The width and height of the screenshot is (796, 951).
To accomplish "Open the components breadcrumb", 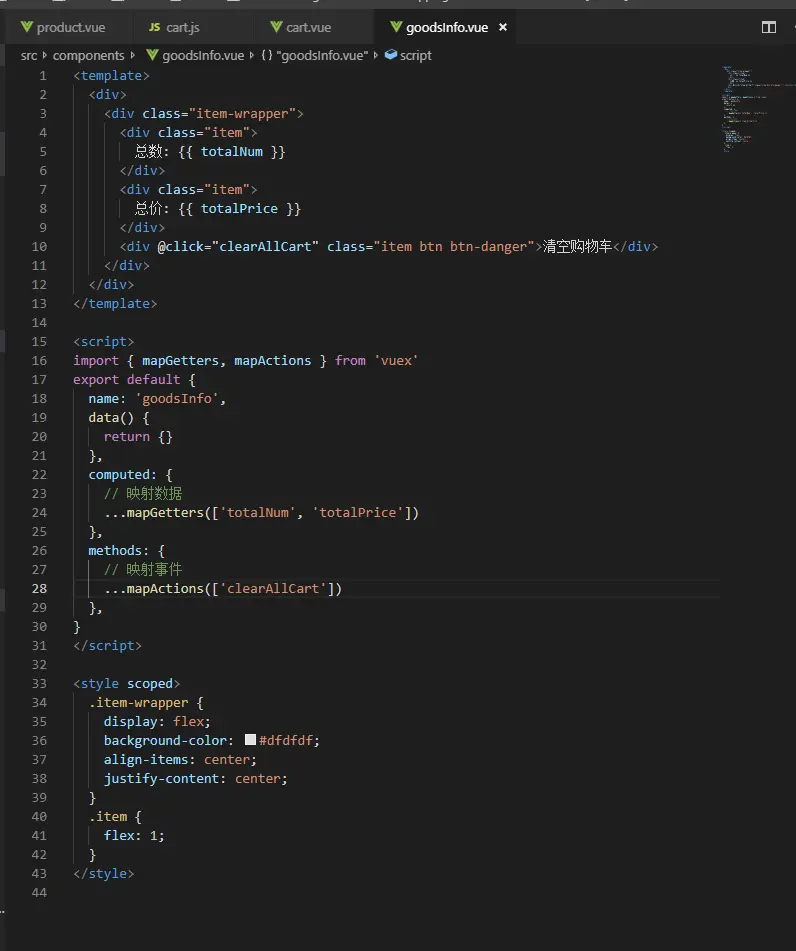I will [x=88, y=55].
